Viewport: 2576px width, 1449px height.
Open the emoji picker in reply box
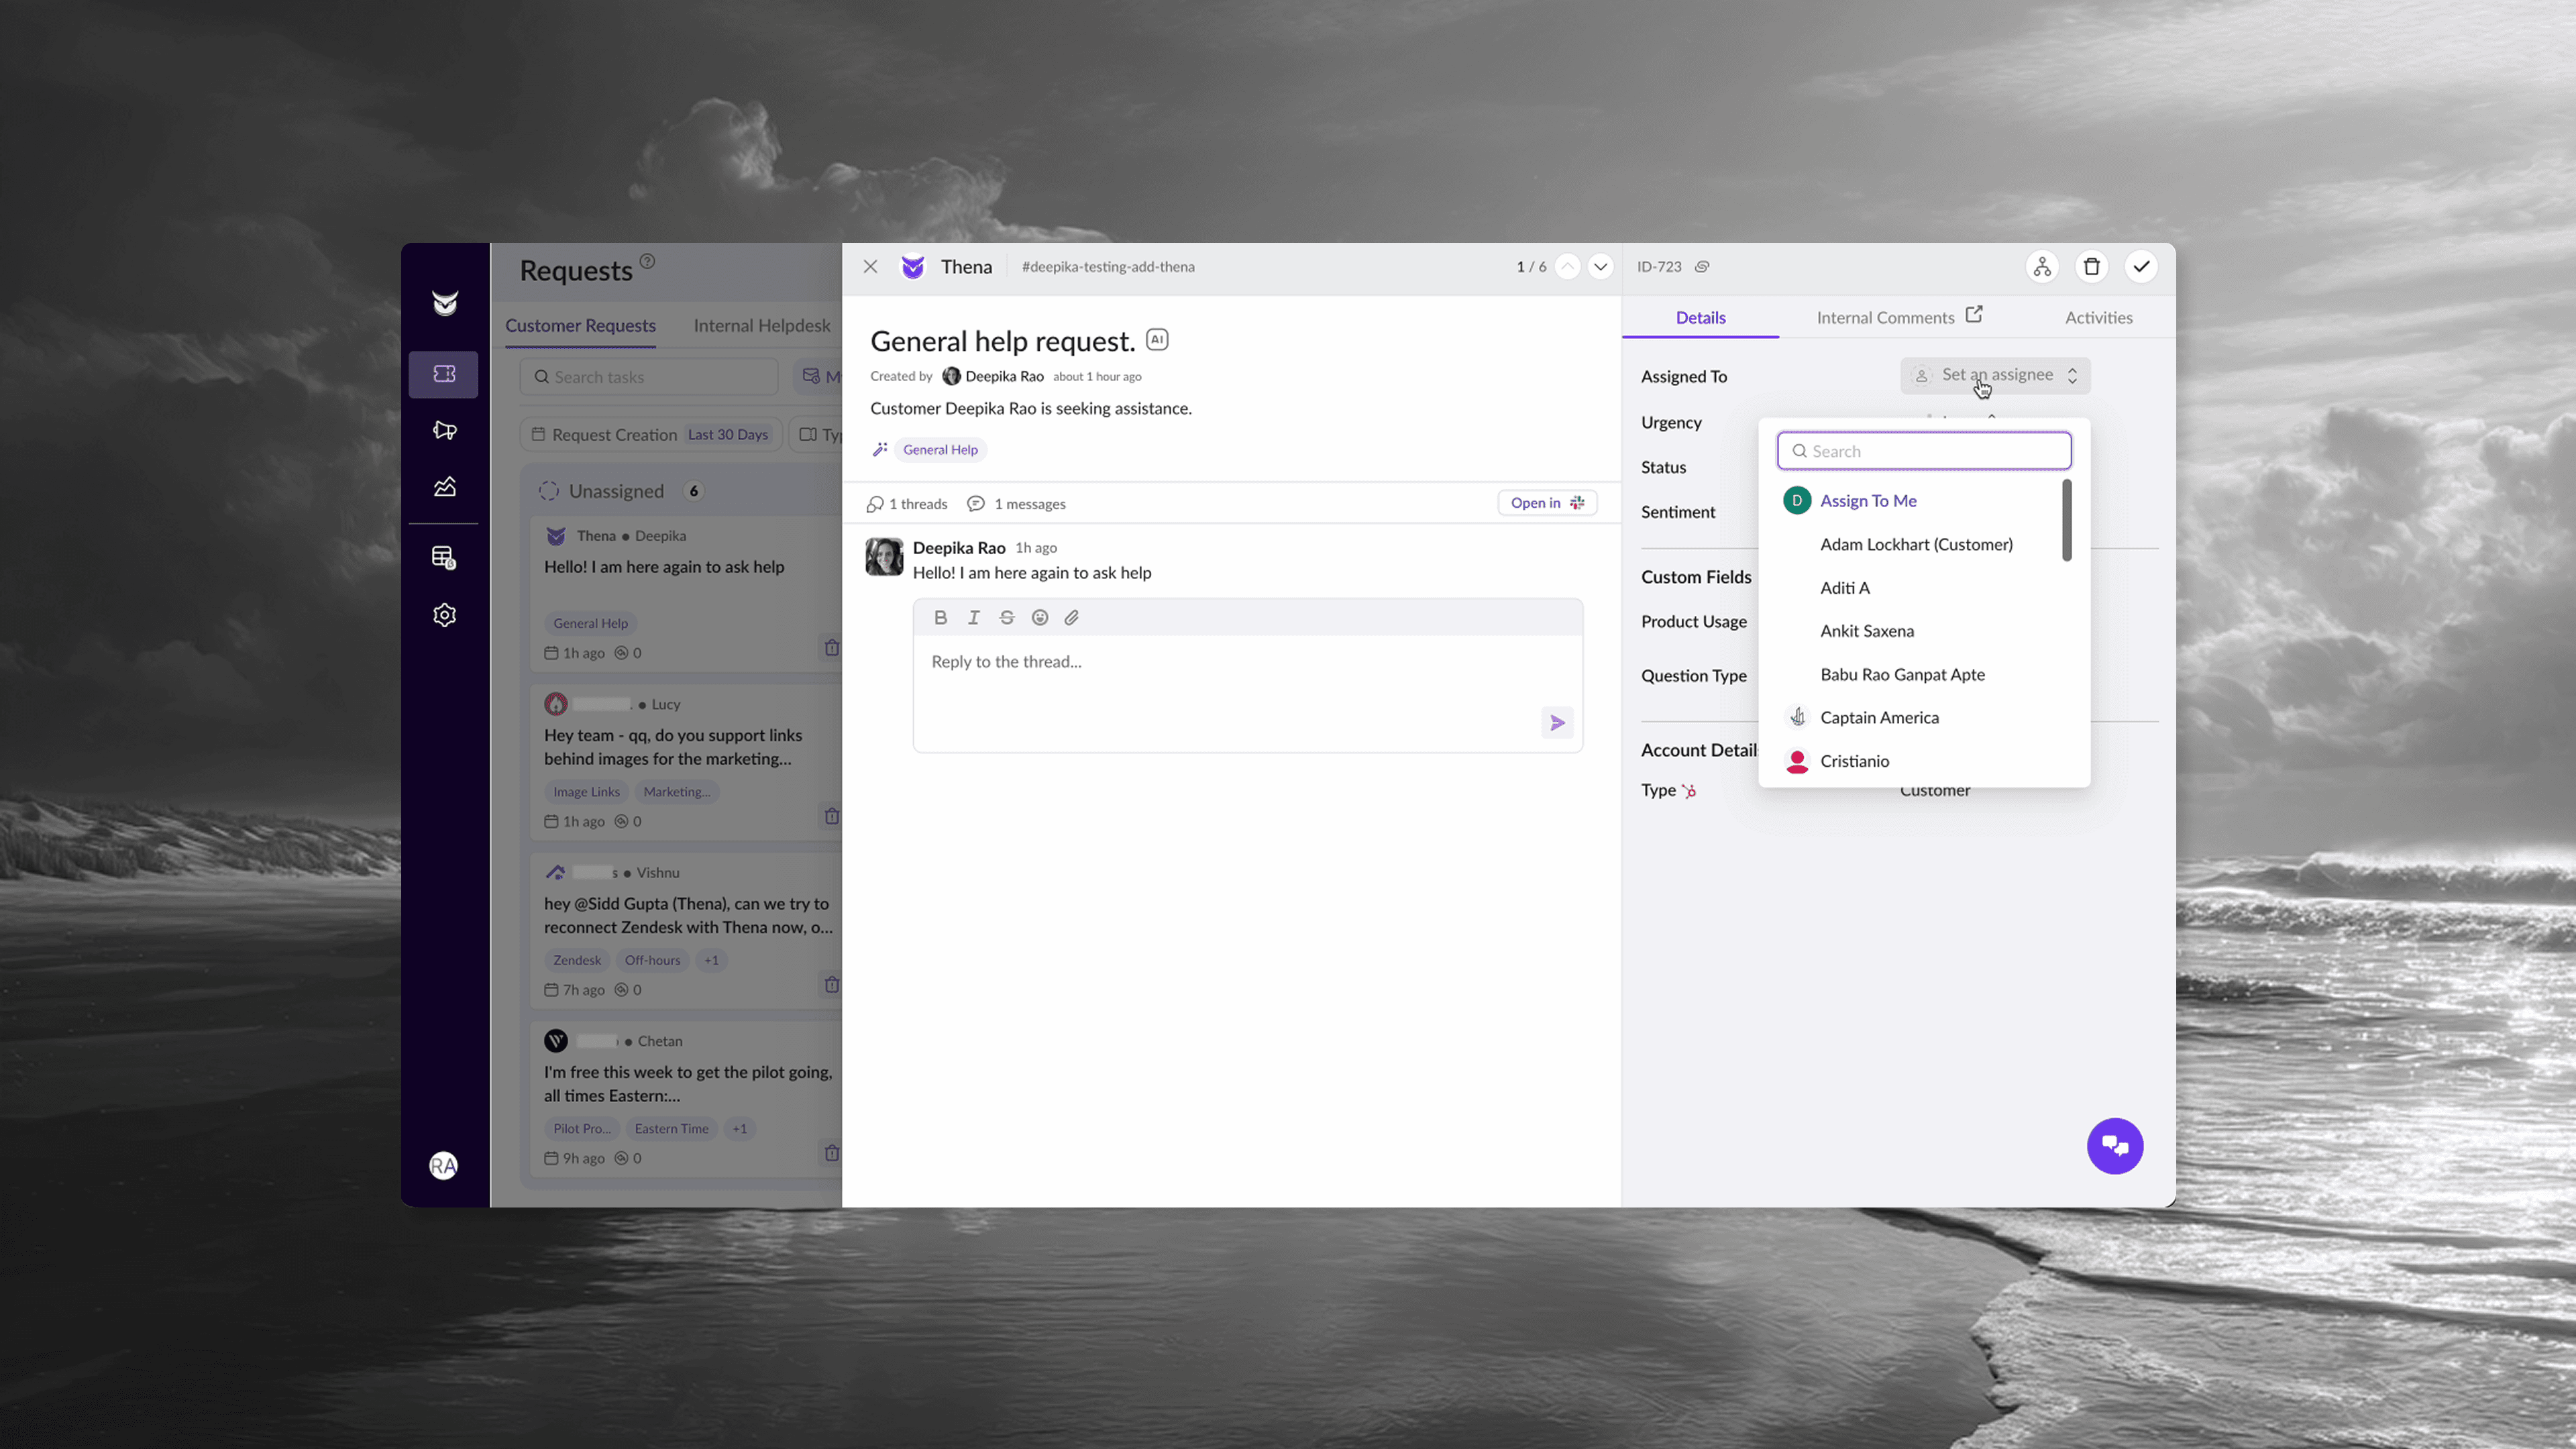tap(1040, 617)
